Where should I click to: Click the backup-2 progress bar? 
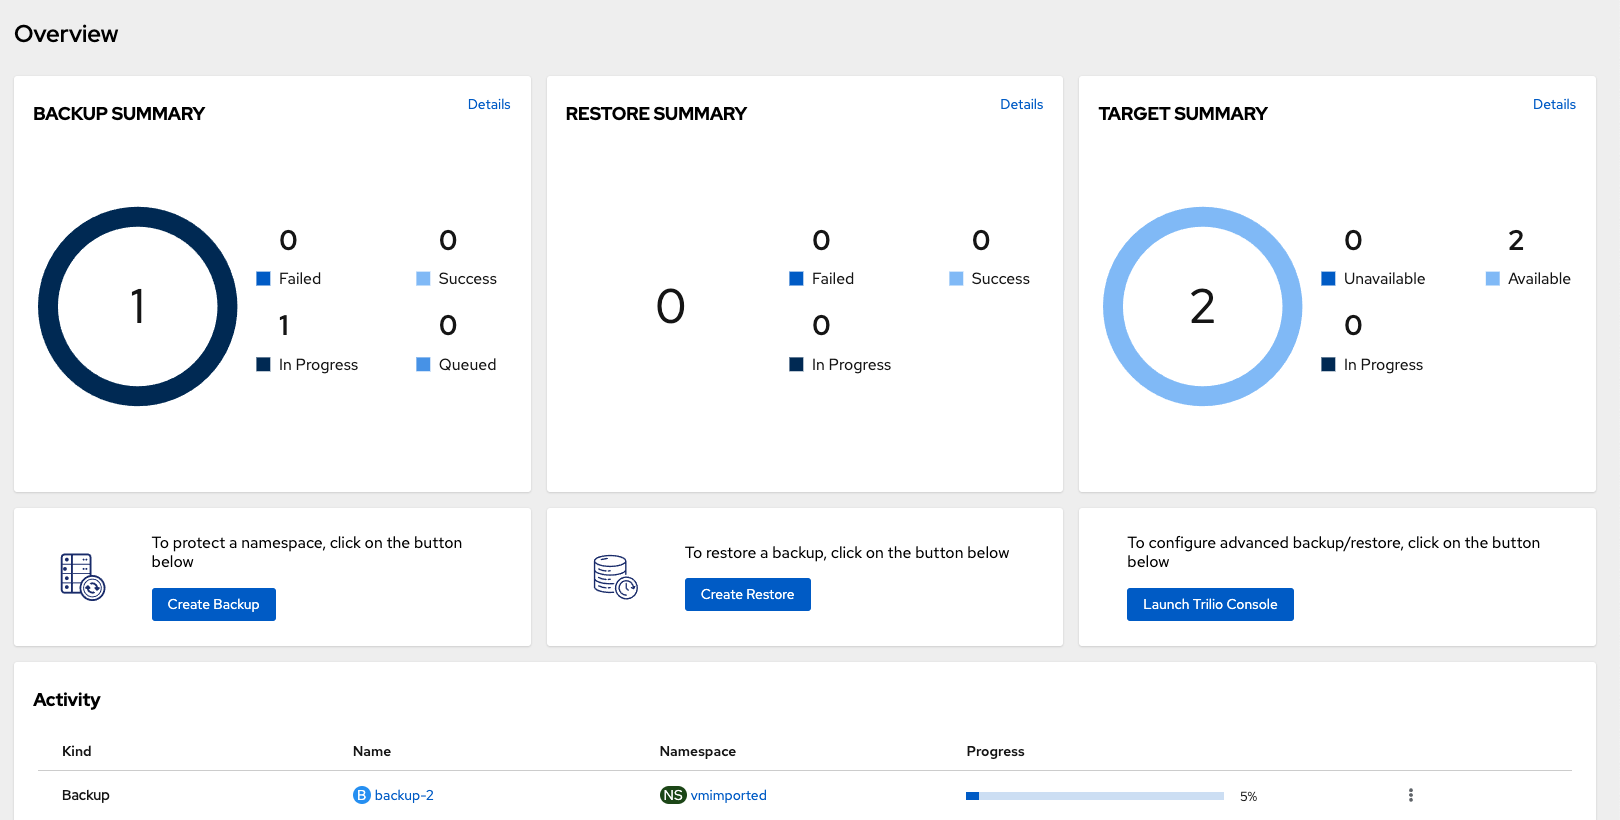pos(1094,796)
